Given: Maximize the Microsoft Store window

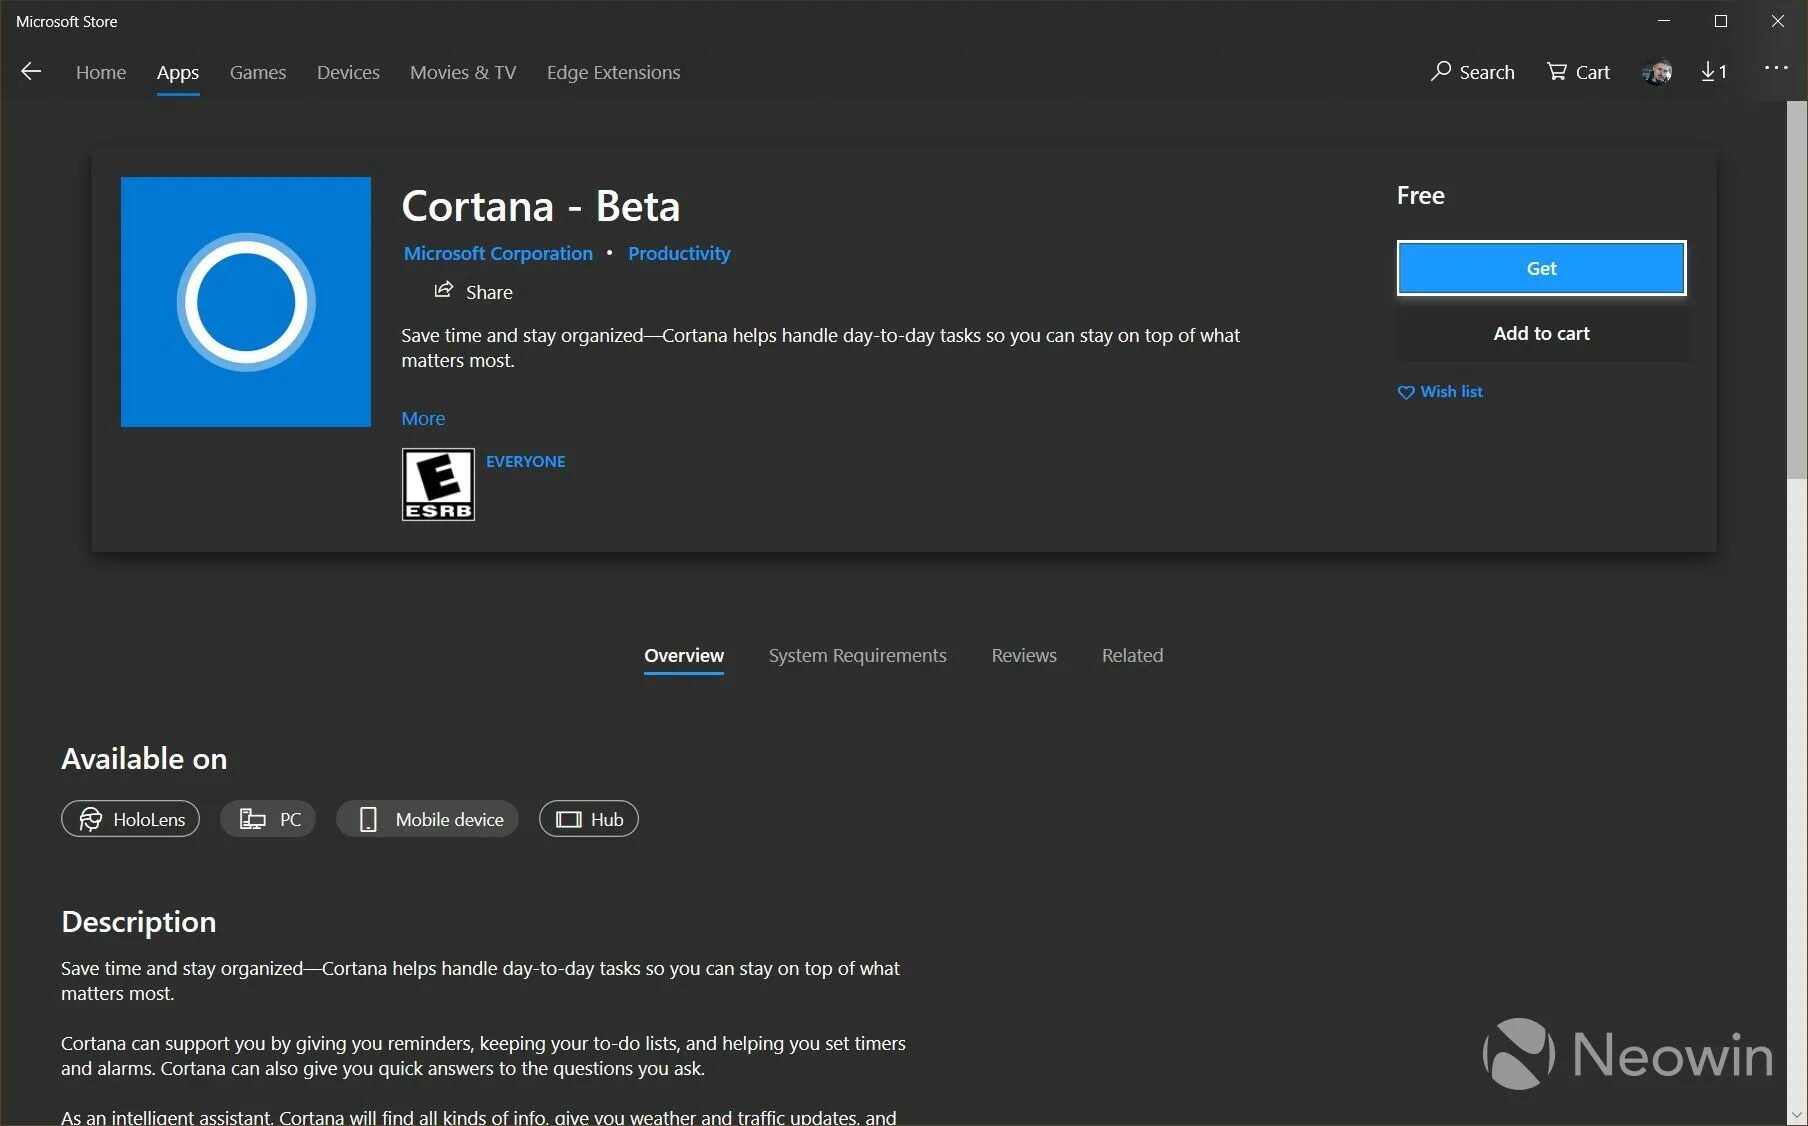Looking at the screenshot, I should pos(1721,21).
